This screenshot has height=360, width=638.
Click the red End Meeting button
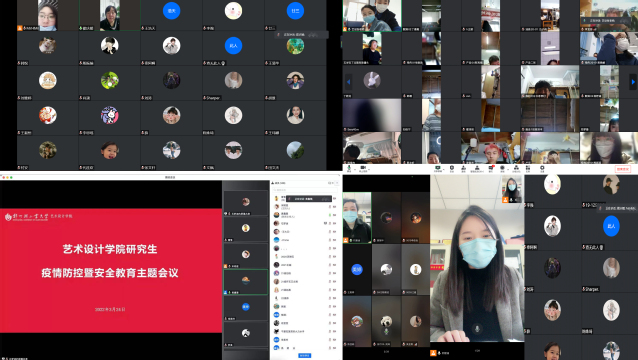tap(623, 168)
